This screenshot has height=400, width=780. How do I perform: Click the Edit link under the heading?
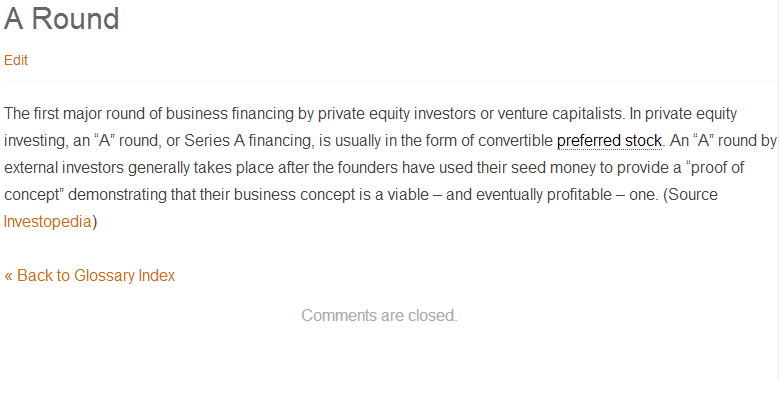pos(16,60)
